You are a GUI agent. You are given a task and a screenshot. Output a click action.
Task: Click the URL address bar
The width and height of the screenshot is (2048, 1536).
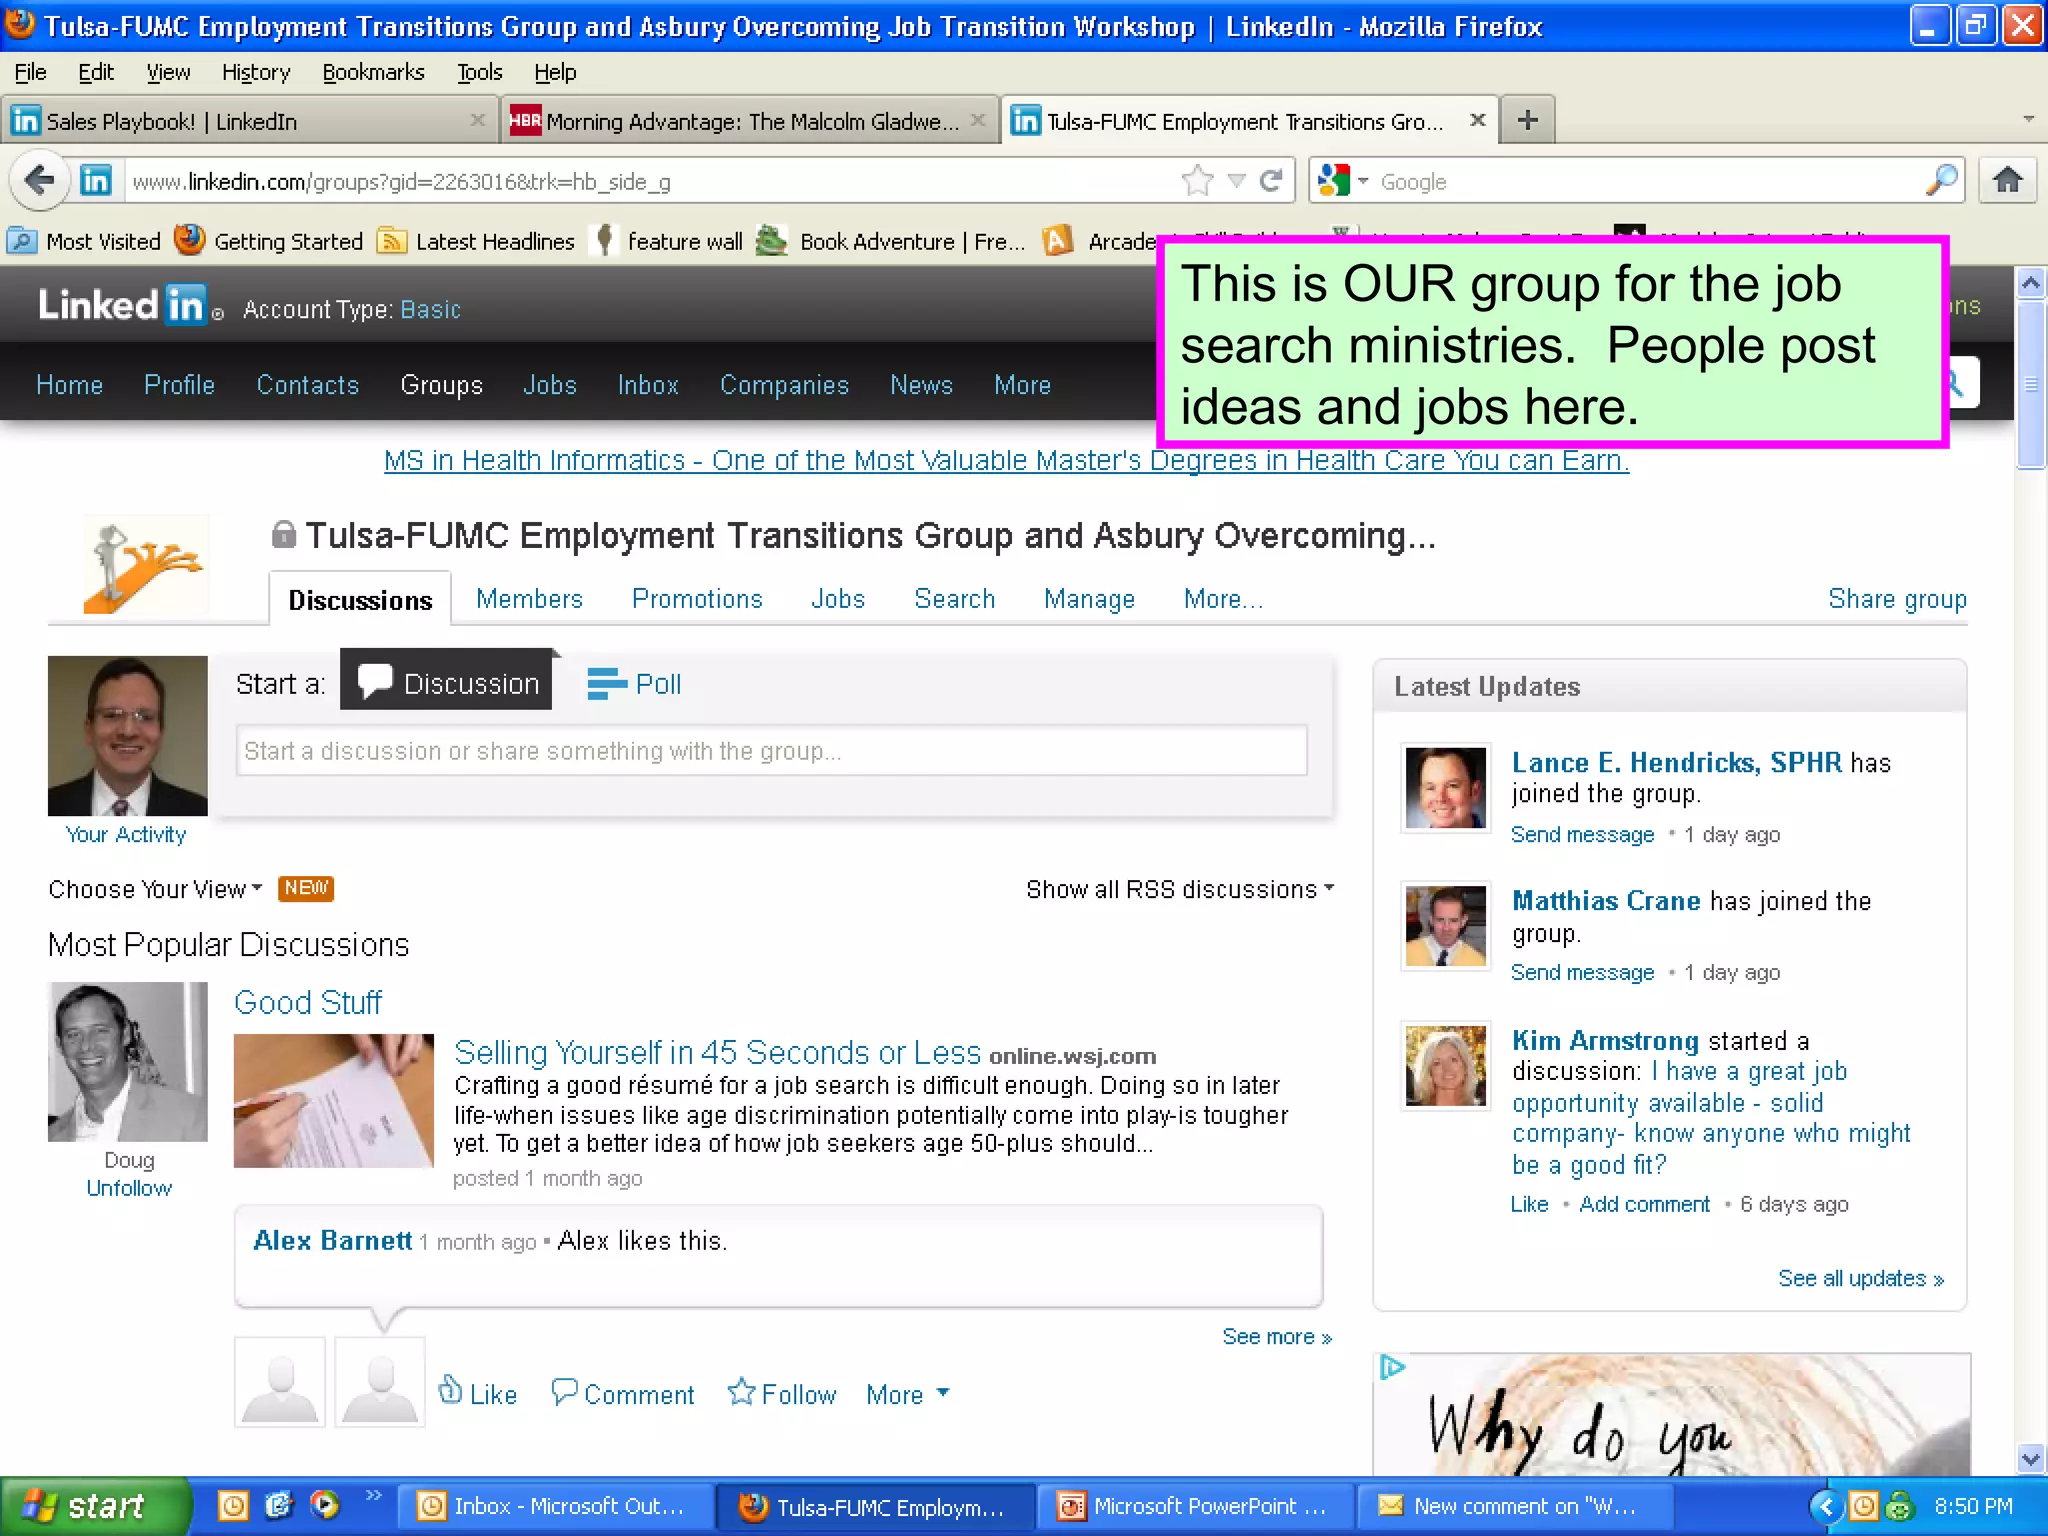(x=650, y=181)
